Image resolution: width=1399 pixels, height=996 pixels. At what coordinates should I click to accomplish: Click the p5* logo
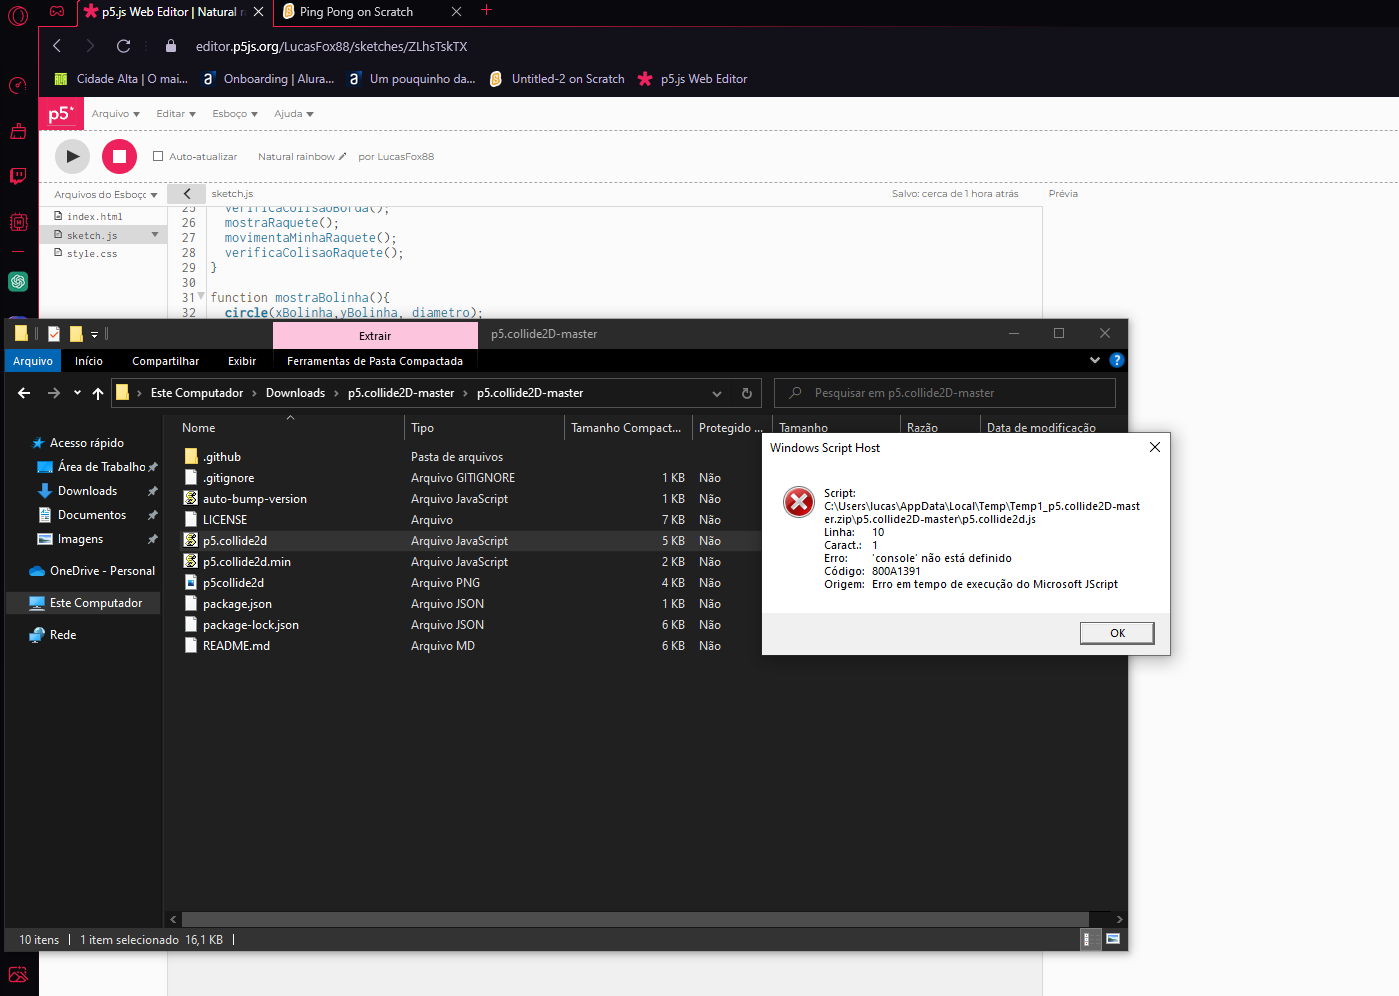pos(62,114)
